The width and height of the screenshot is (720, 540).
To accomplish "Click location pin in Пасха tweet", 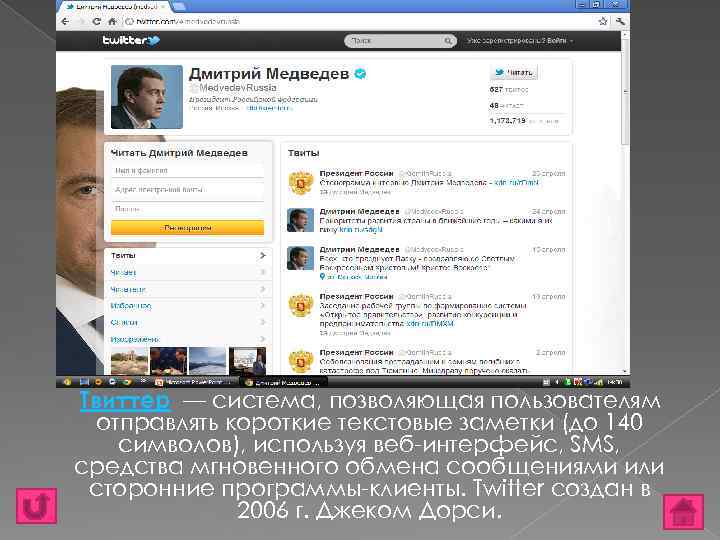I will click(322, 277).
